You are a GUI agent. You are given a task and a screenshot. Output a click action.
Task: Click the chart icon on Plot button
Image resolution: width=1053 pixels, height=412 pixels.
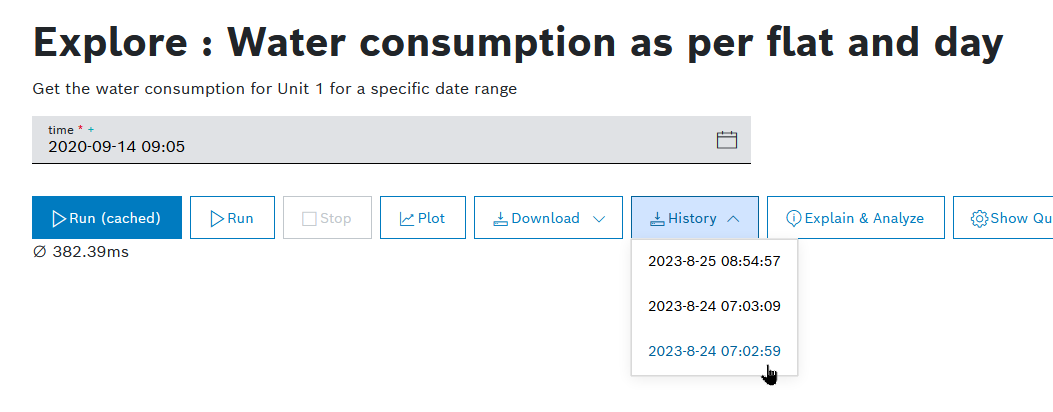407,218
